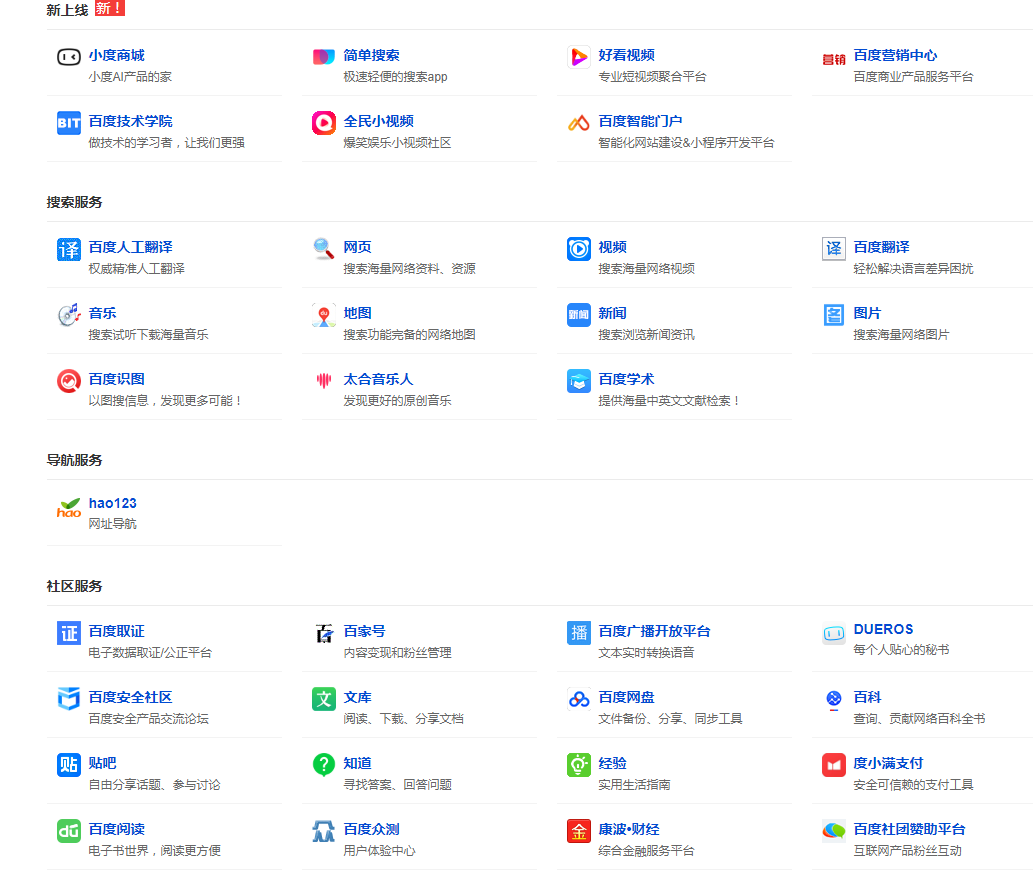The height and width of the screenshot is (877, 1033).
Task: Open the 图片 search link
Action: (x=867, y=313)
